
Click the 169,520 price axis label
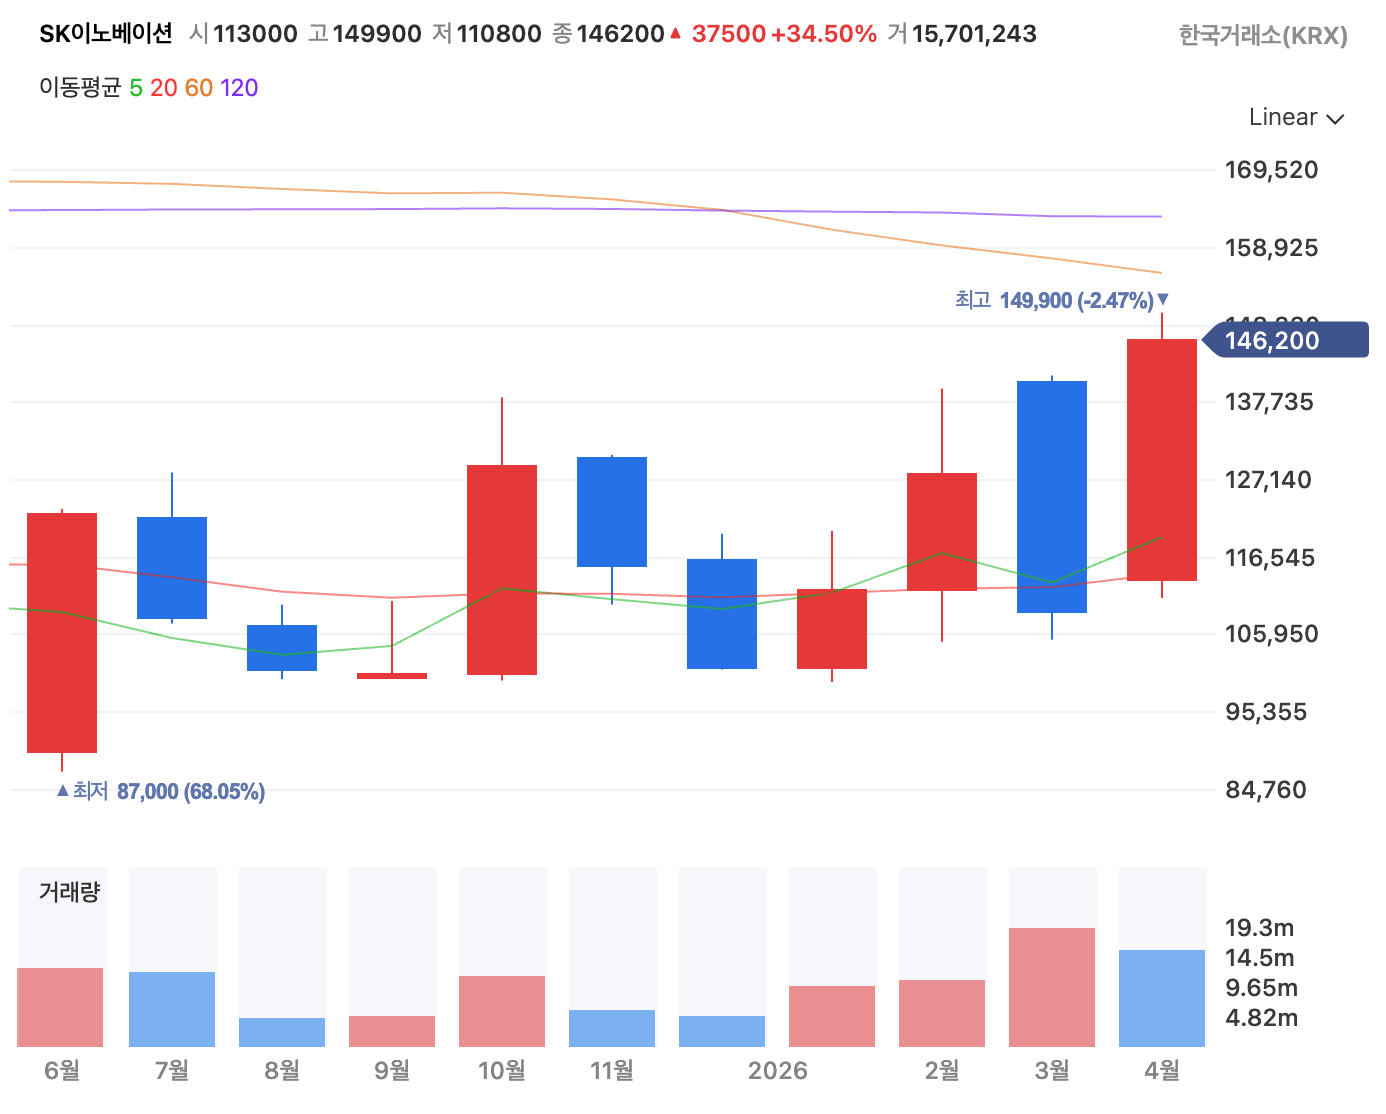click(x=1272, y=170)
